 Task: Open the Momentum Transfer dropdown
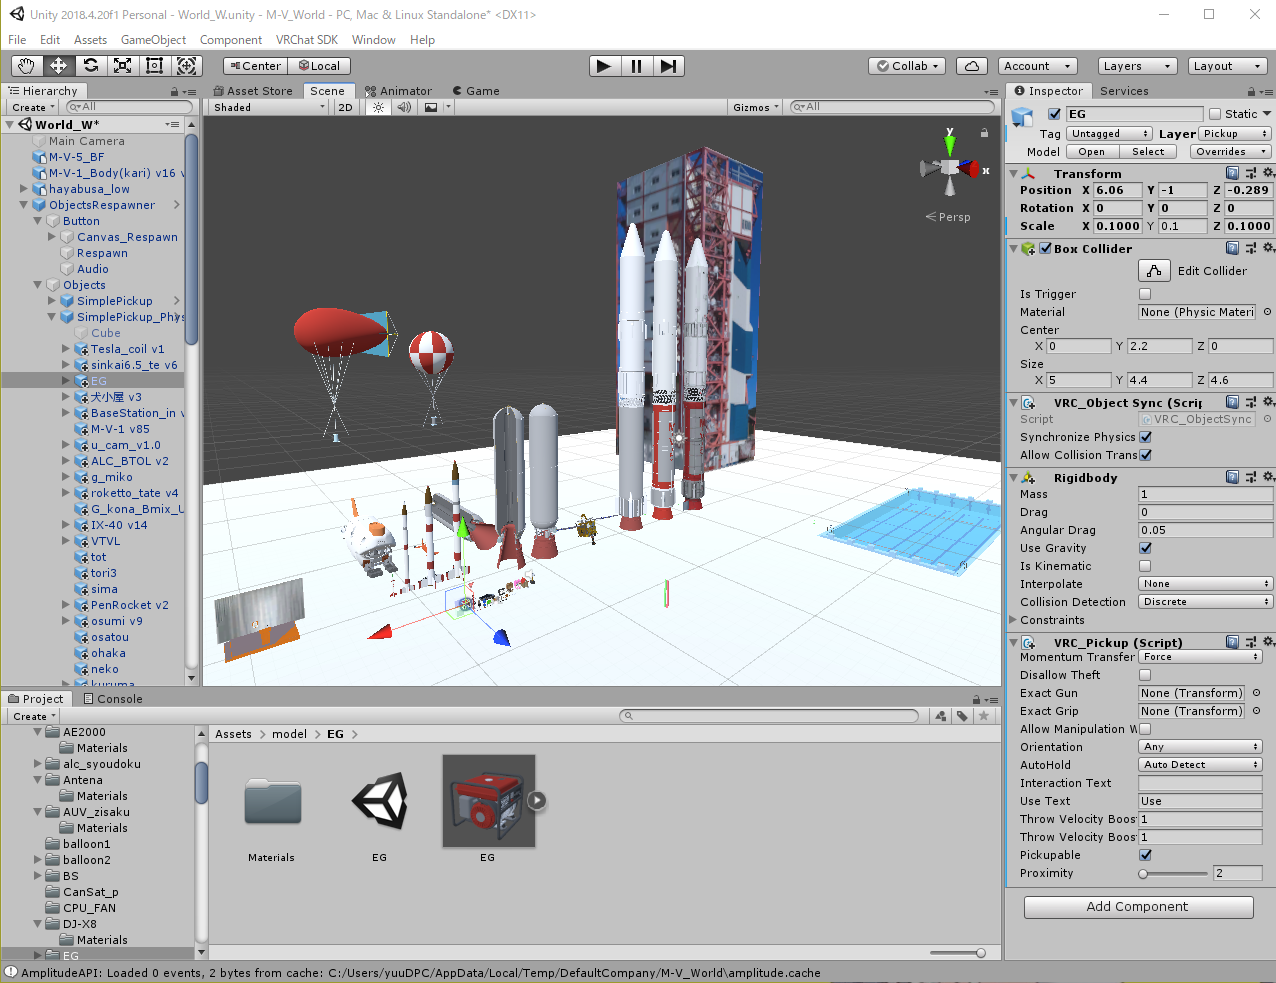pyautogui.click(x=1201, y=657)
